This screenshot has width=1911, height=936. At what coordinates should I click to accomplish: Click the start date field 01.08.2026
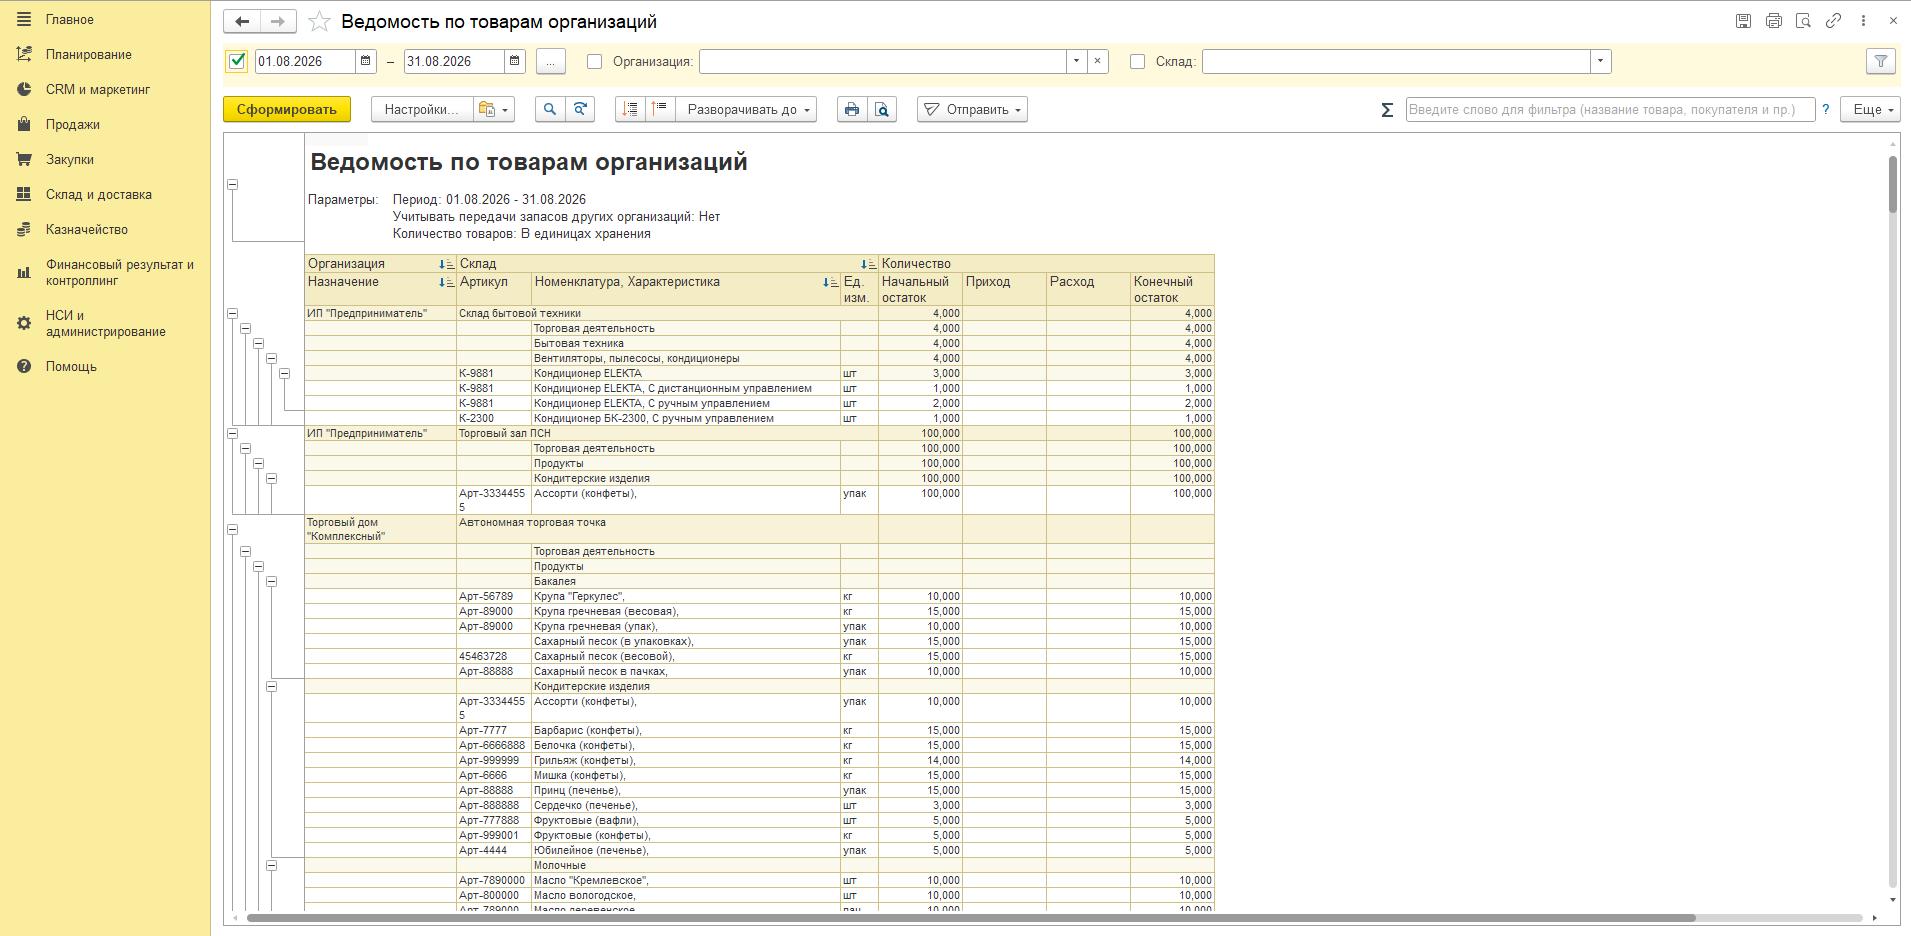[305, 61]
